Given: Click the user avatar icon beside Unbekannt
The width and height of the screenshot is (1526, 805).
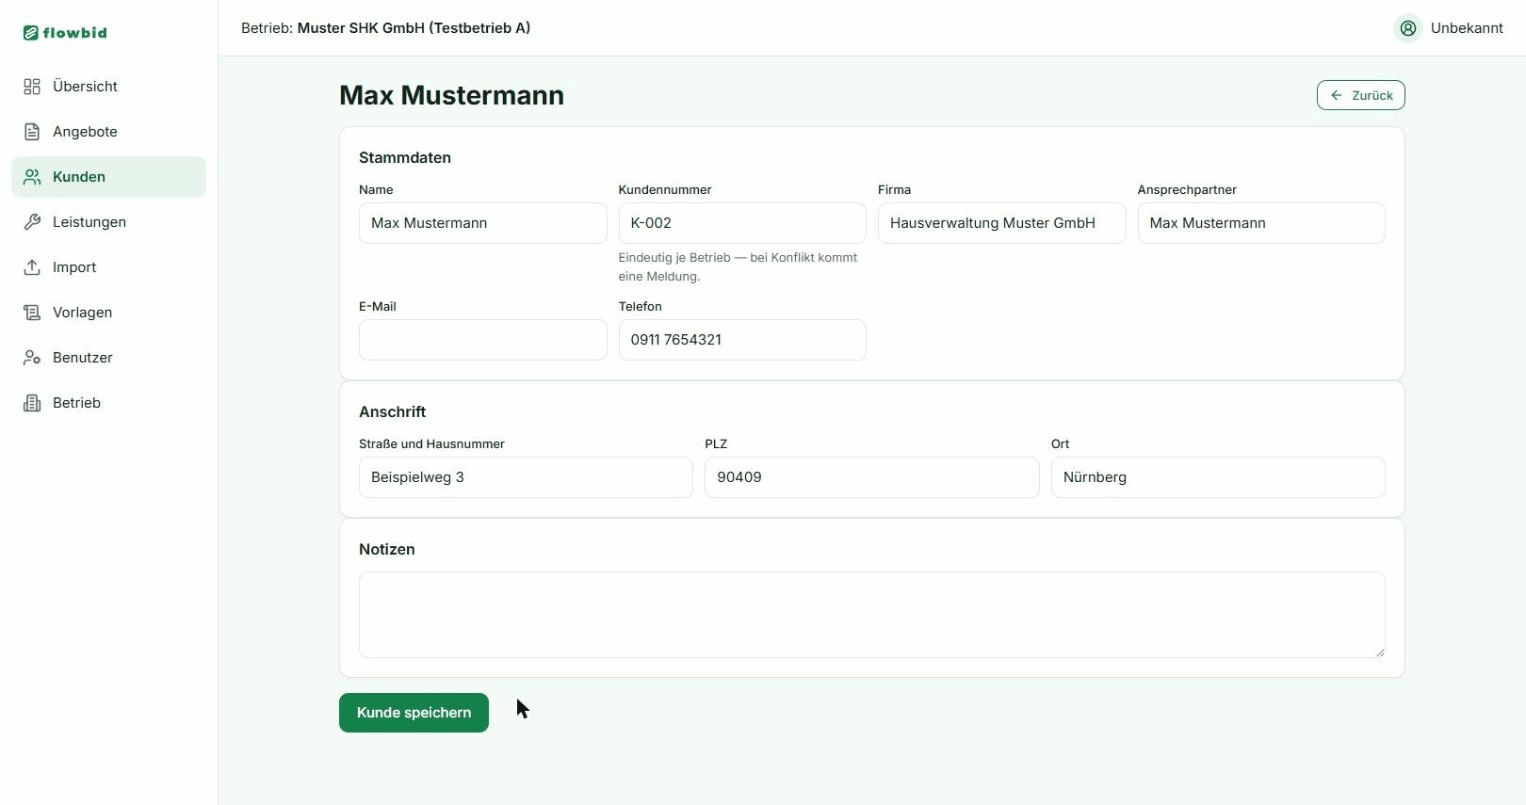Looking at the screenshot, I should 1408,28.
